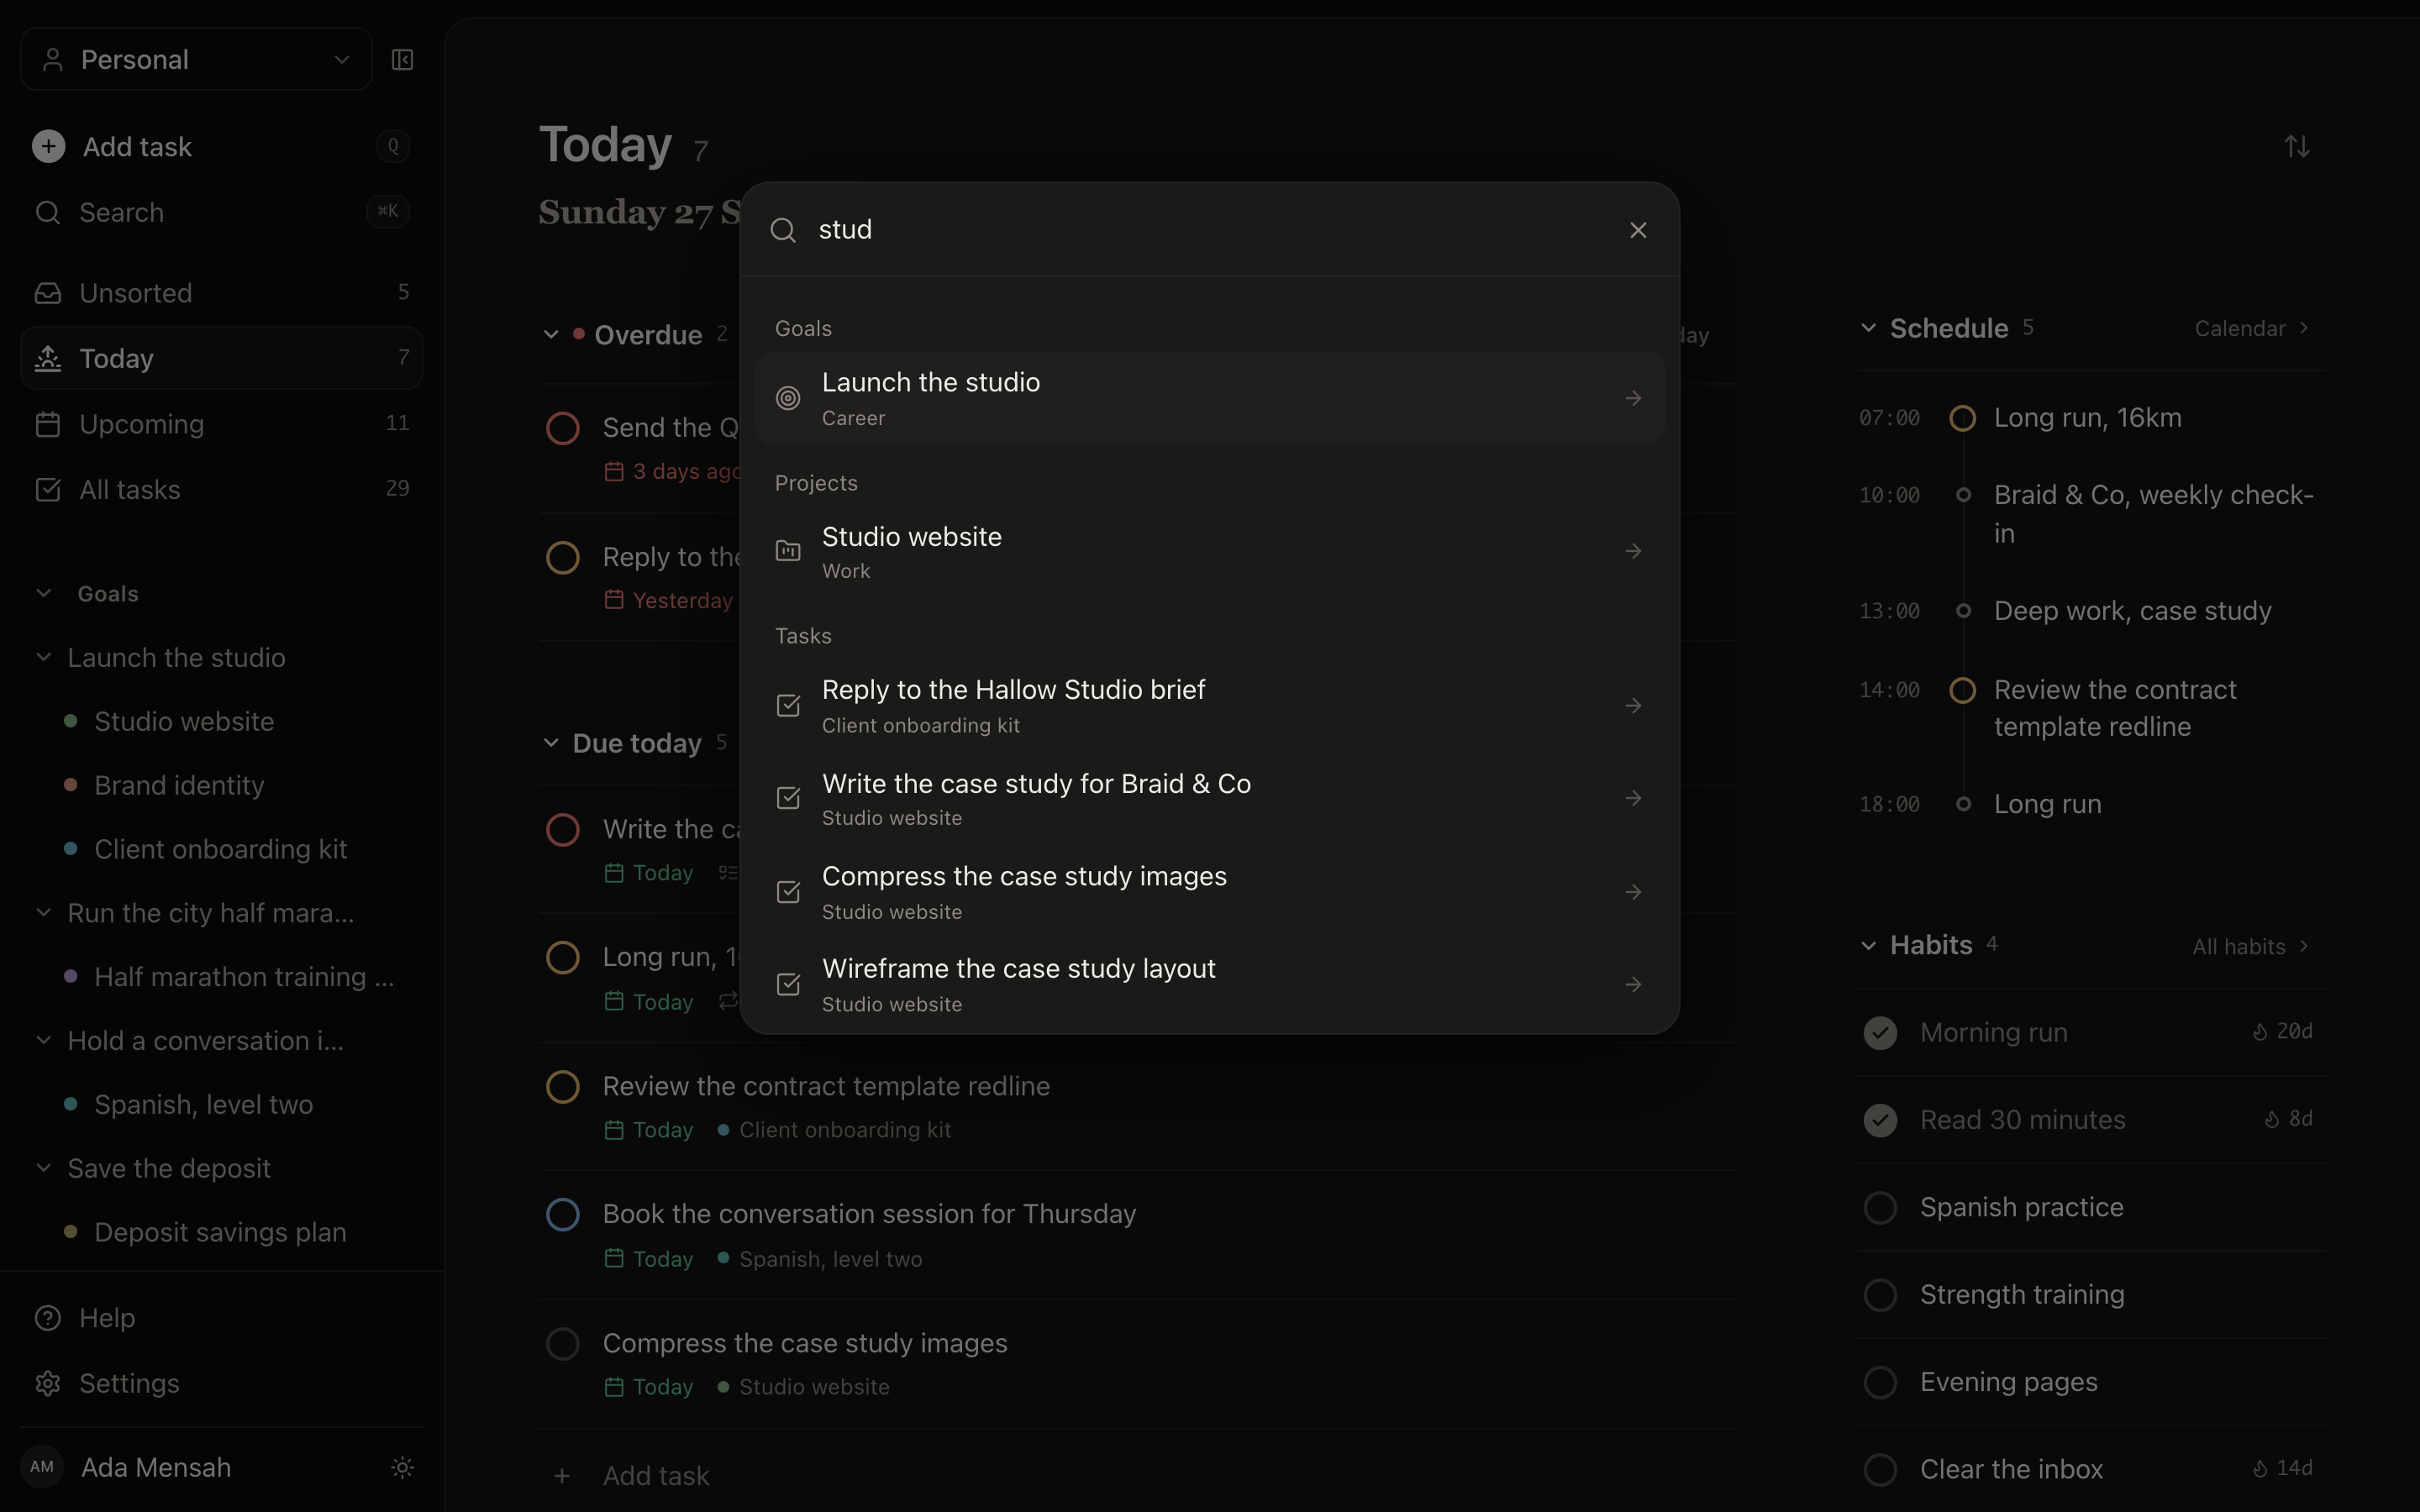
Task: Uncheck the Morning run habit
Action: click(1880, 1033)
